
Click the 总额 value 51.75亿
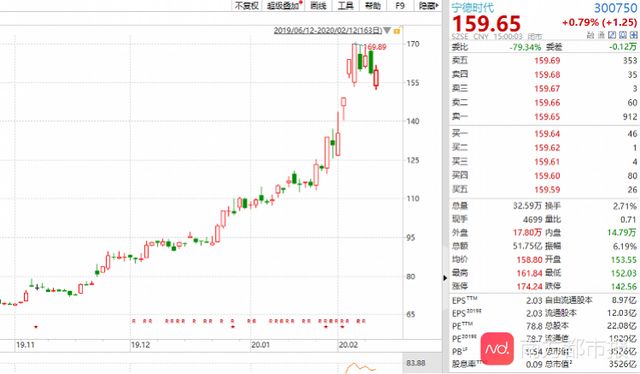(x=527, y=246)
